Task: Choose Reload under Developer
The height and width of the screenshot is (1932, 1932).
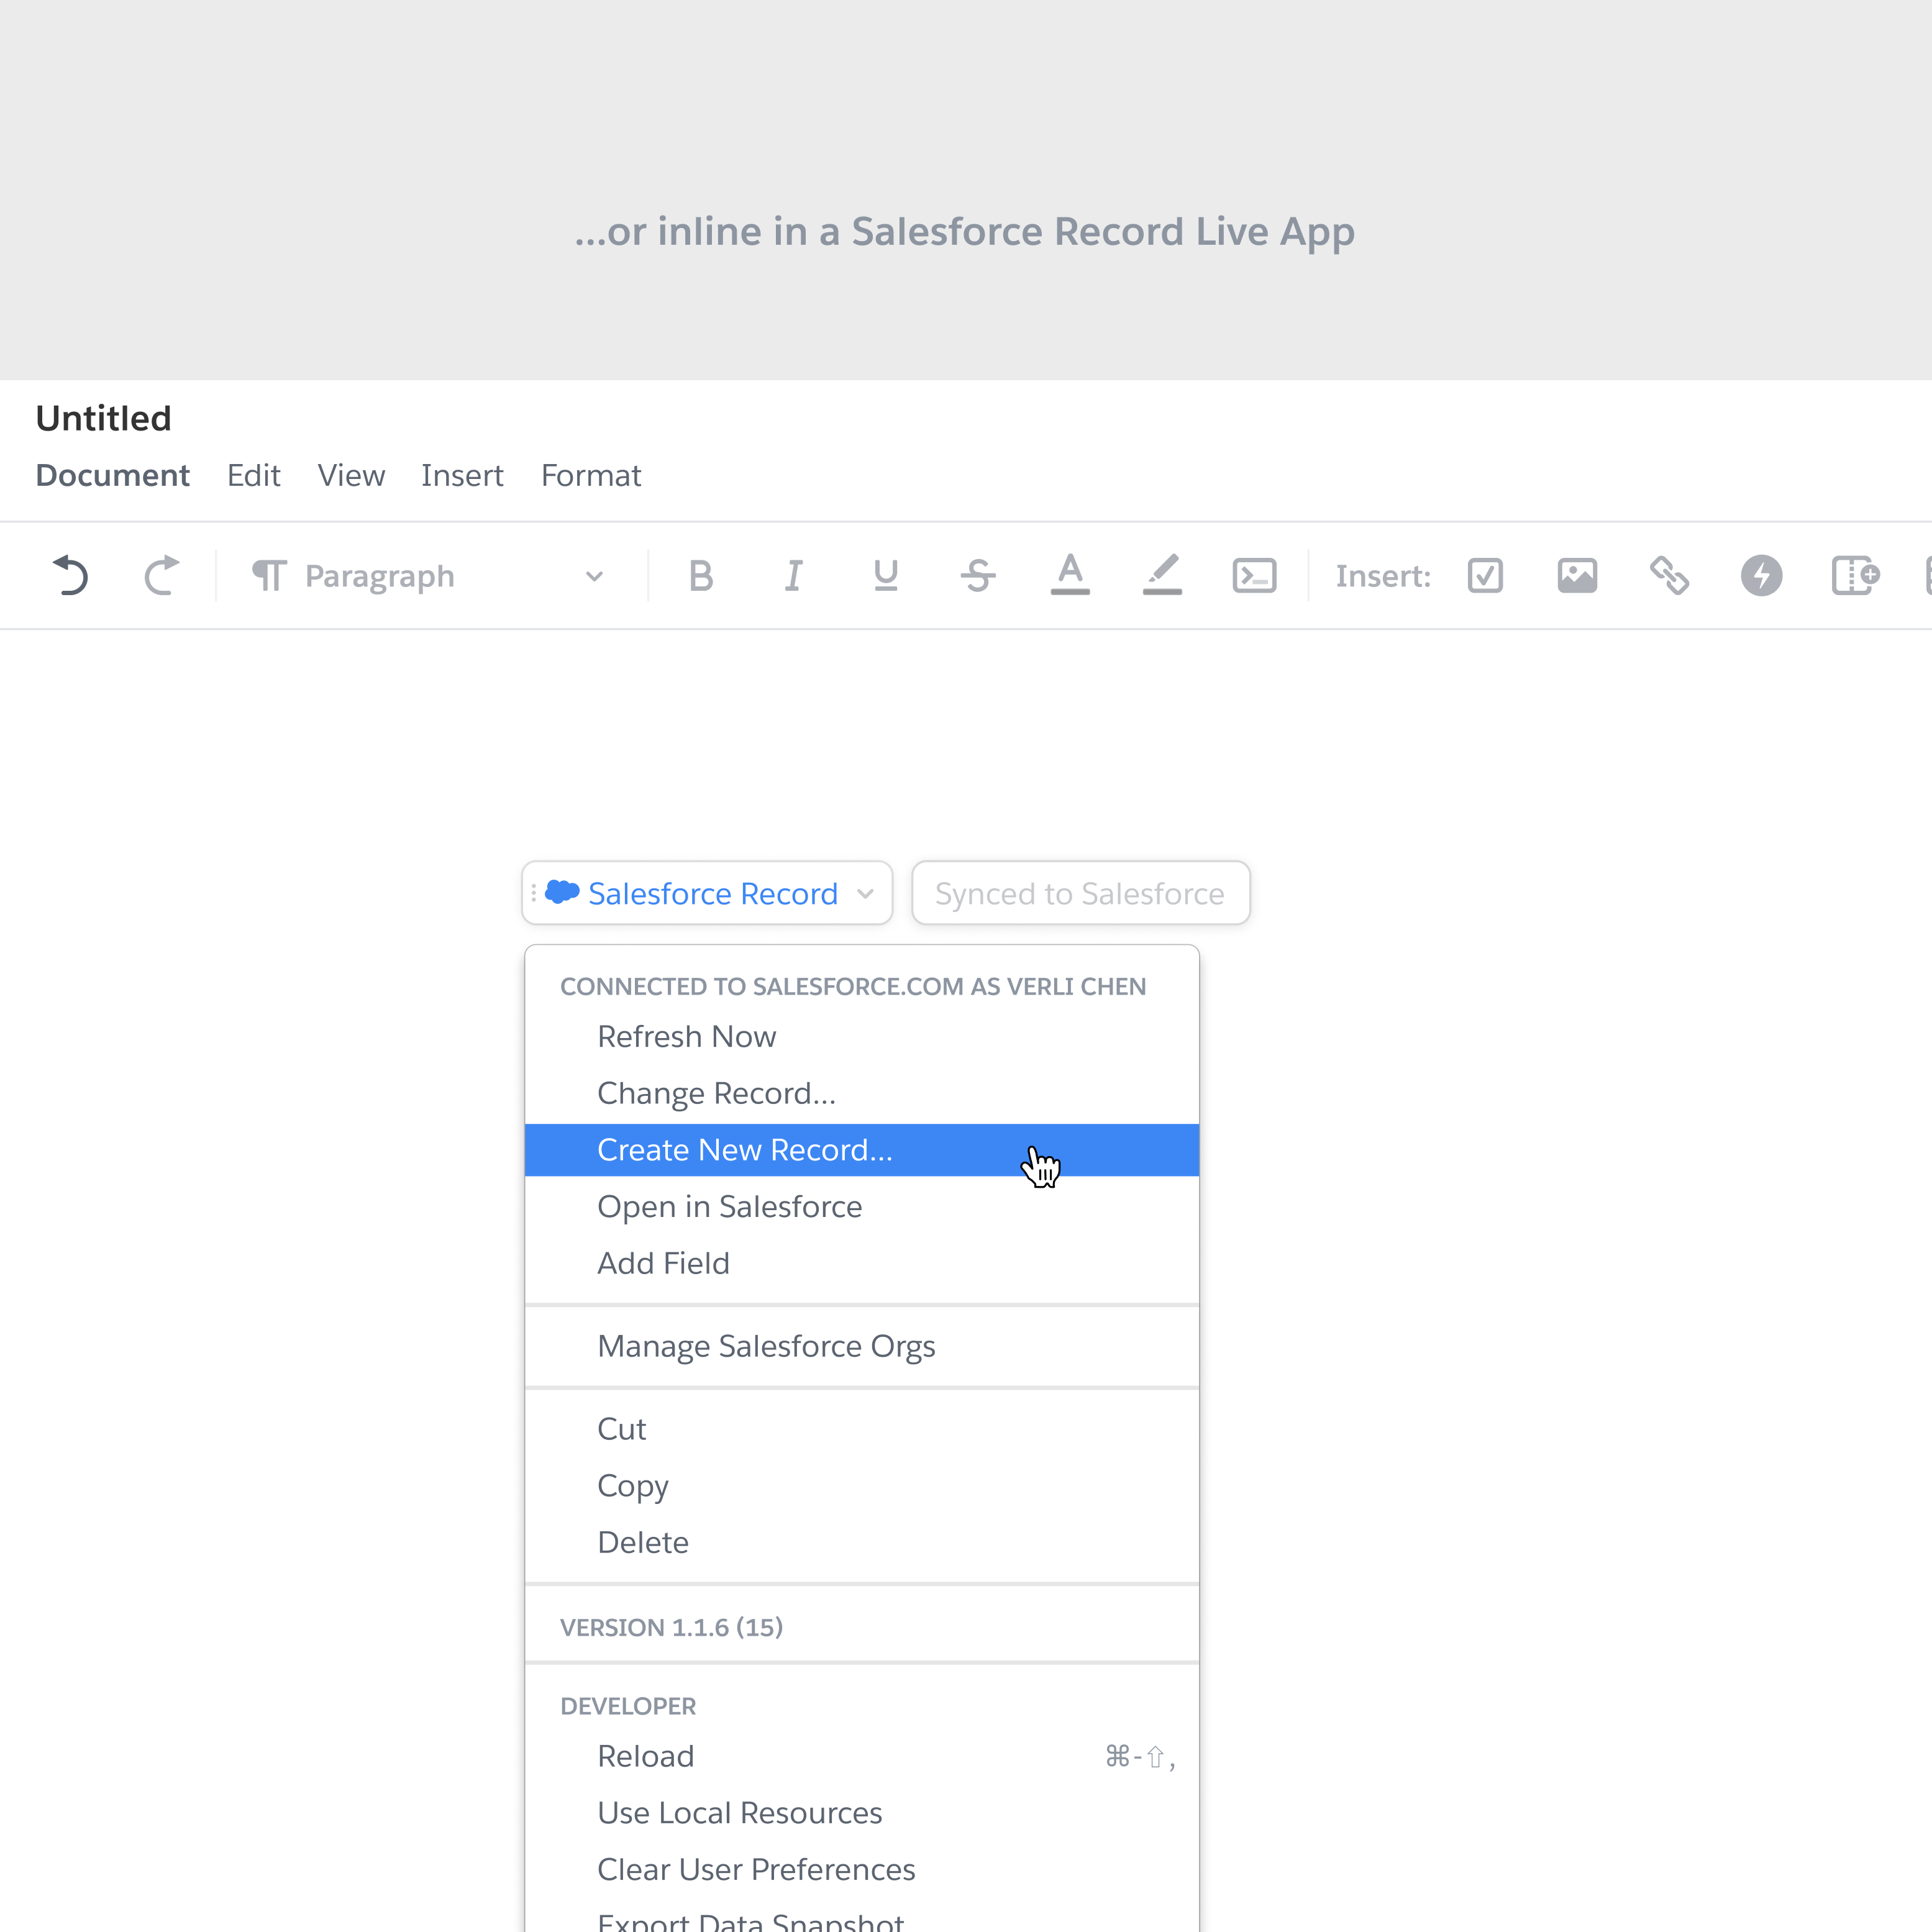Action: (x=862, y=1757)
